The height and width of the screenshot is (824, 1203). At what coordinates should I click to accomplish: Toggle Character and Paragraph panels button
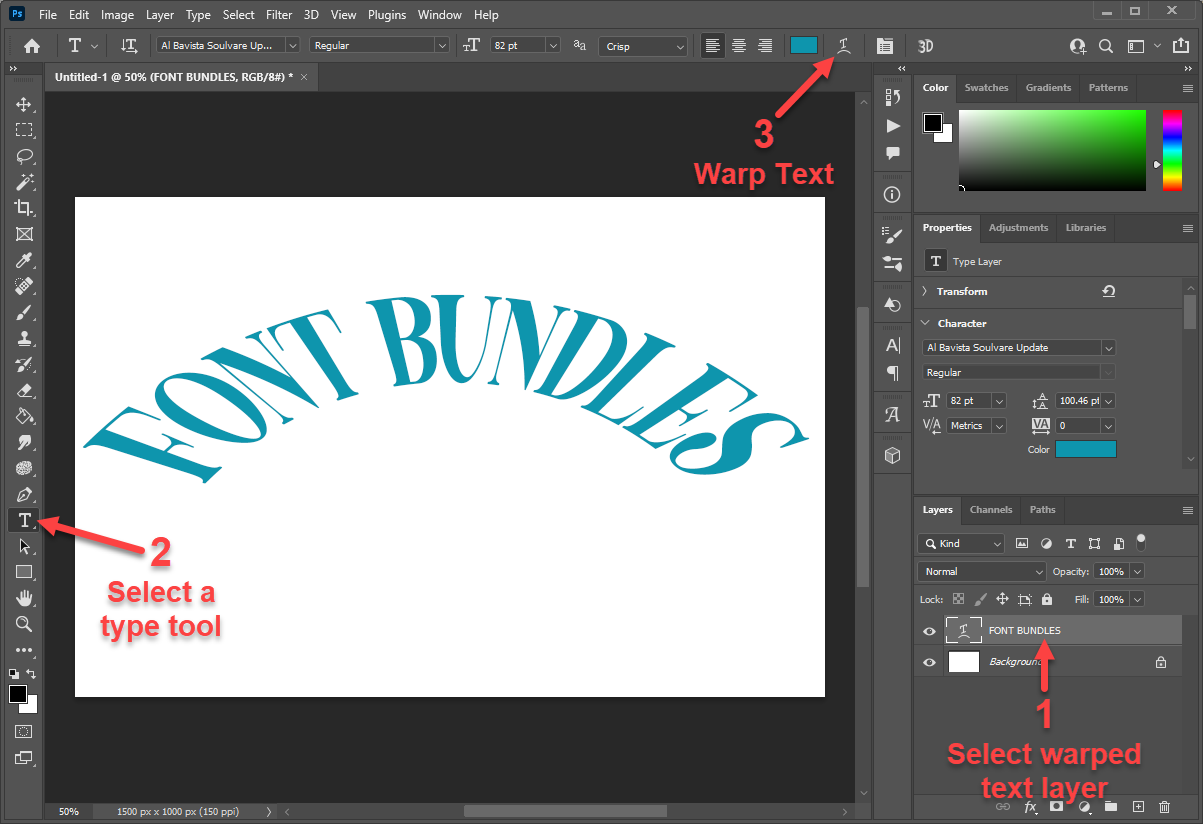[x=884, y=45]
